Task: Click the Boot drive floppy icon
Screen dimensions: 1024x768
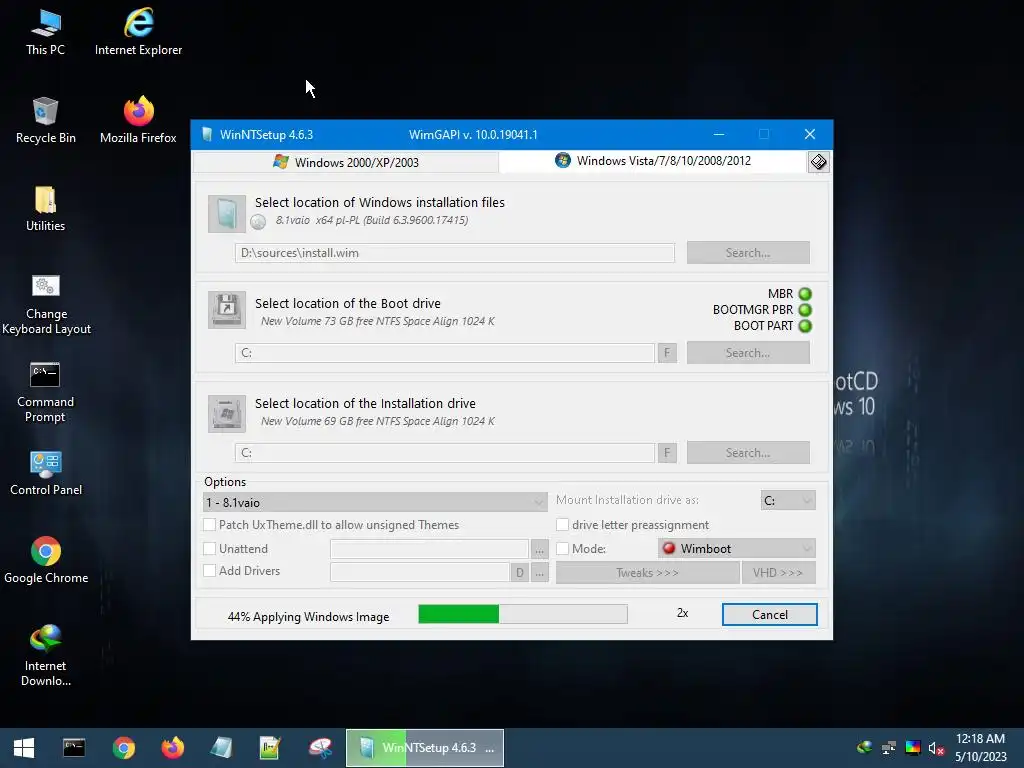Action: point(227,310)
